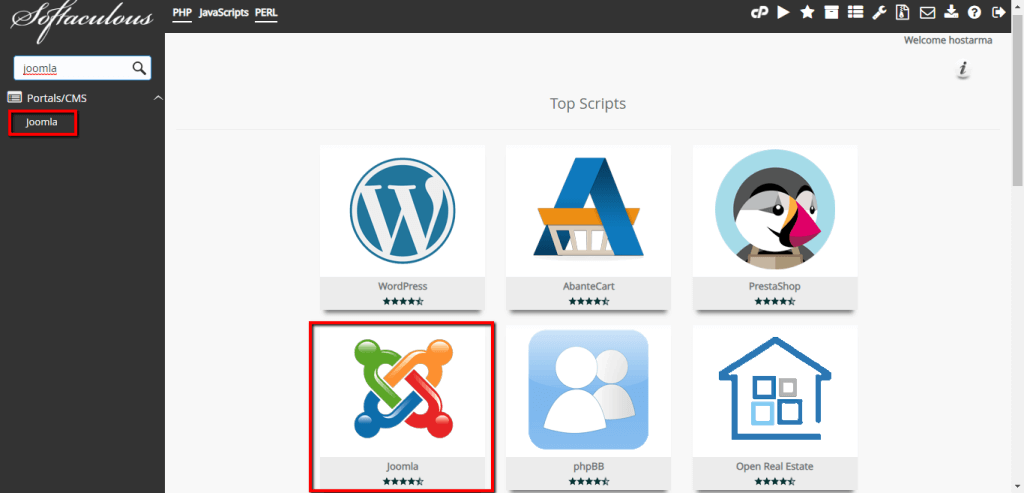Open the Joomla script logo

click(x=402, y=391)
